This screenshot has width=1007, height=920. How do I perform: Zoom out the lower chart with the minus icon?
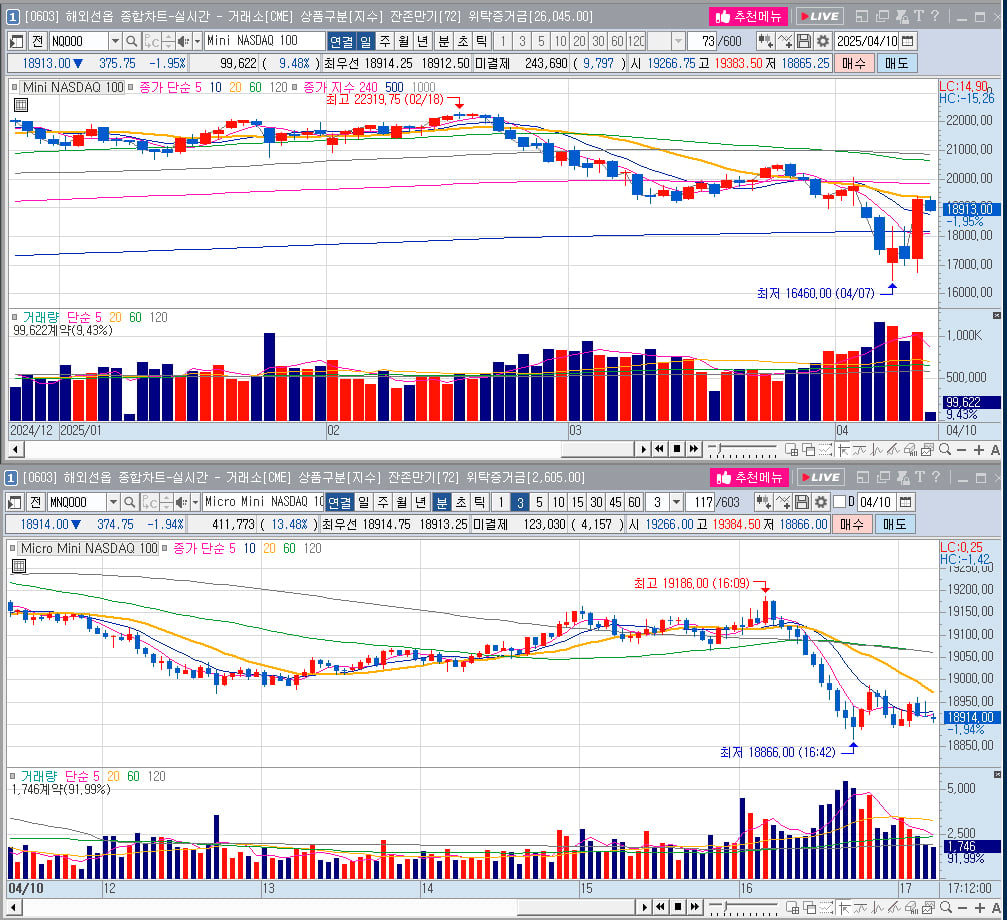[962, 907]
